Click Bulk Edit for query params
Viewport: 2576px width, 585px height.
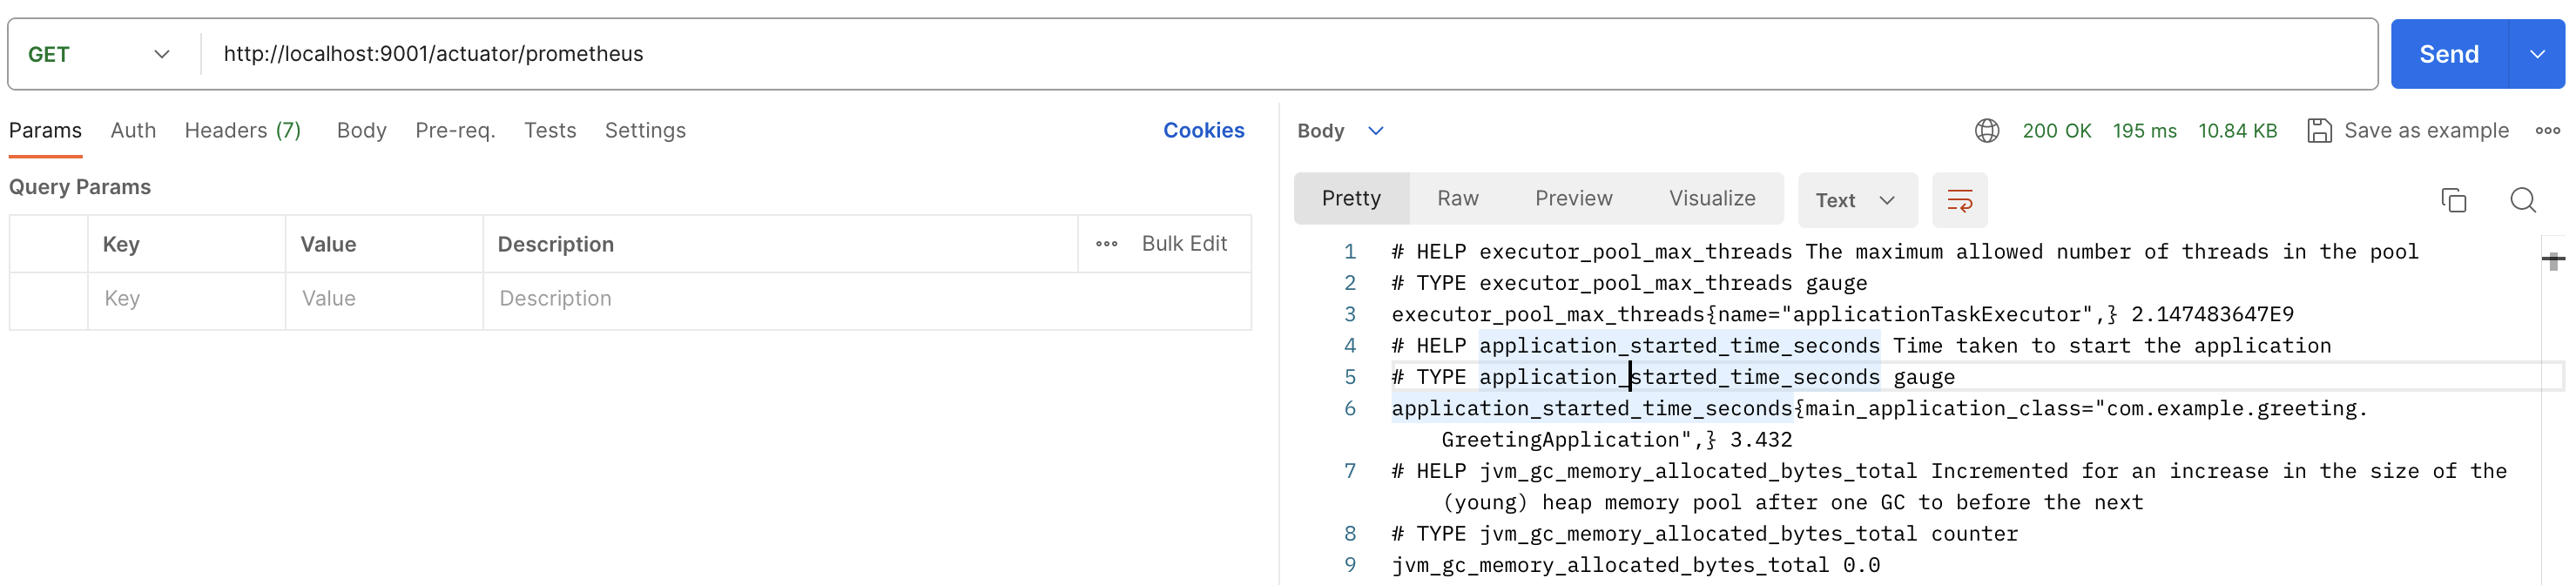[x=1183, y=244]
